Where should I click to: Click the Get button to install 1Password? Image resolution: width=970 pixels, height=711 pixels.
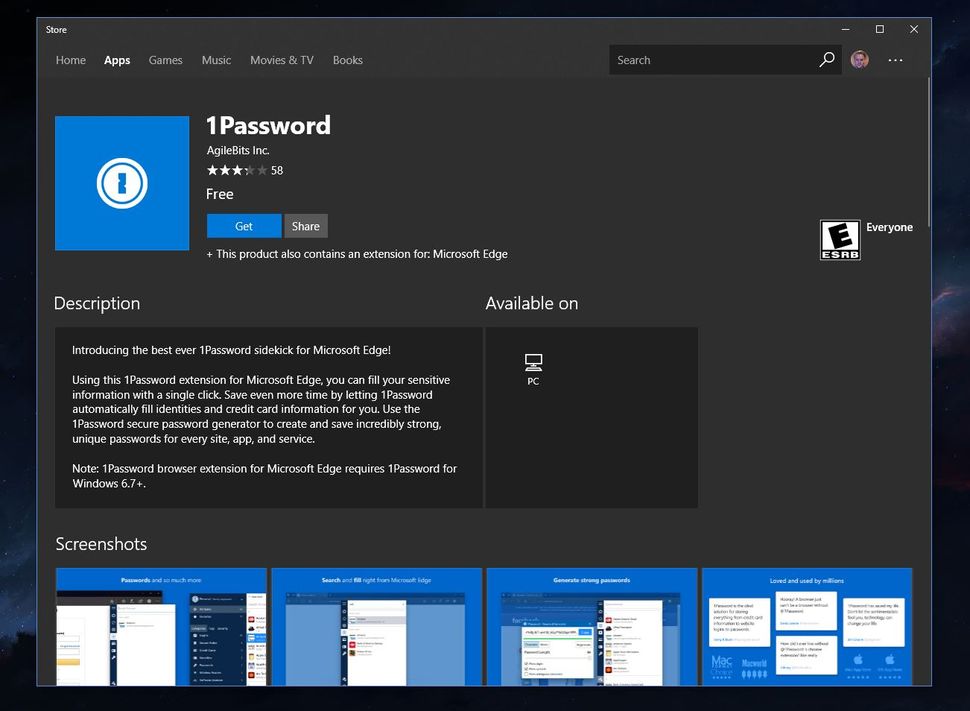(243, 225)
